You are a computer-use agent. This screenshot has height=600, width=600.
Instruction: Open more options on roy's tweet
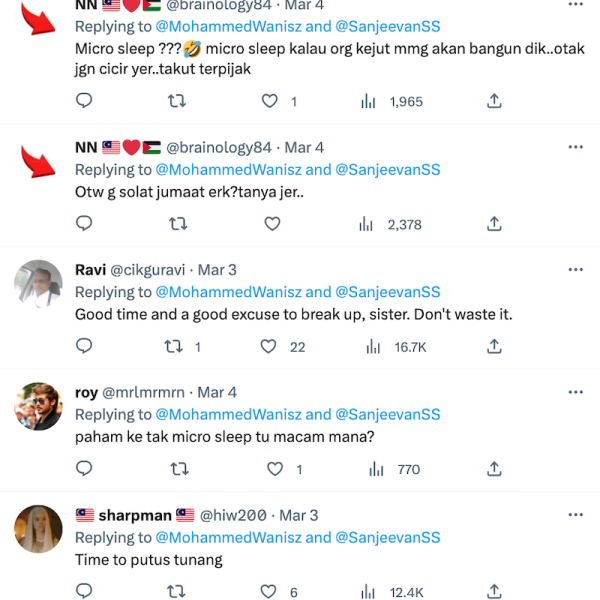(x=576, y=392)
